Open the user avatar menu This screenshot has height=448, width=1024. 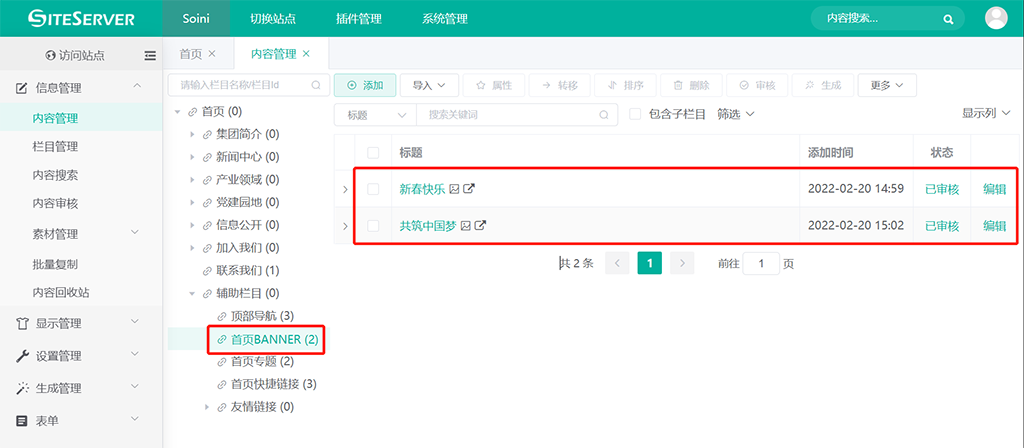click(996, 18)
